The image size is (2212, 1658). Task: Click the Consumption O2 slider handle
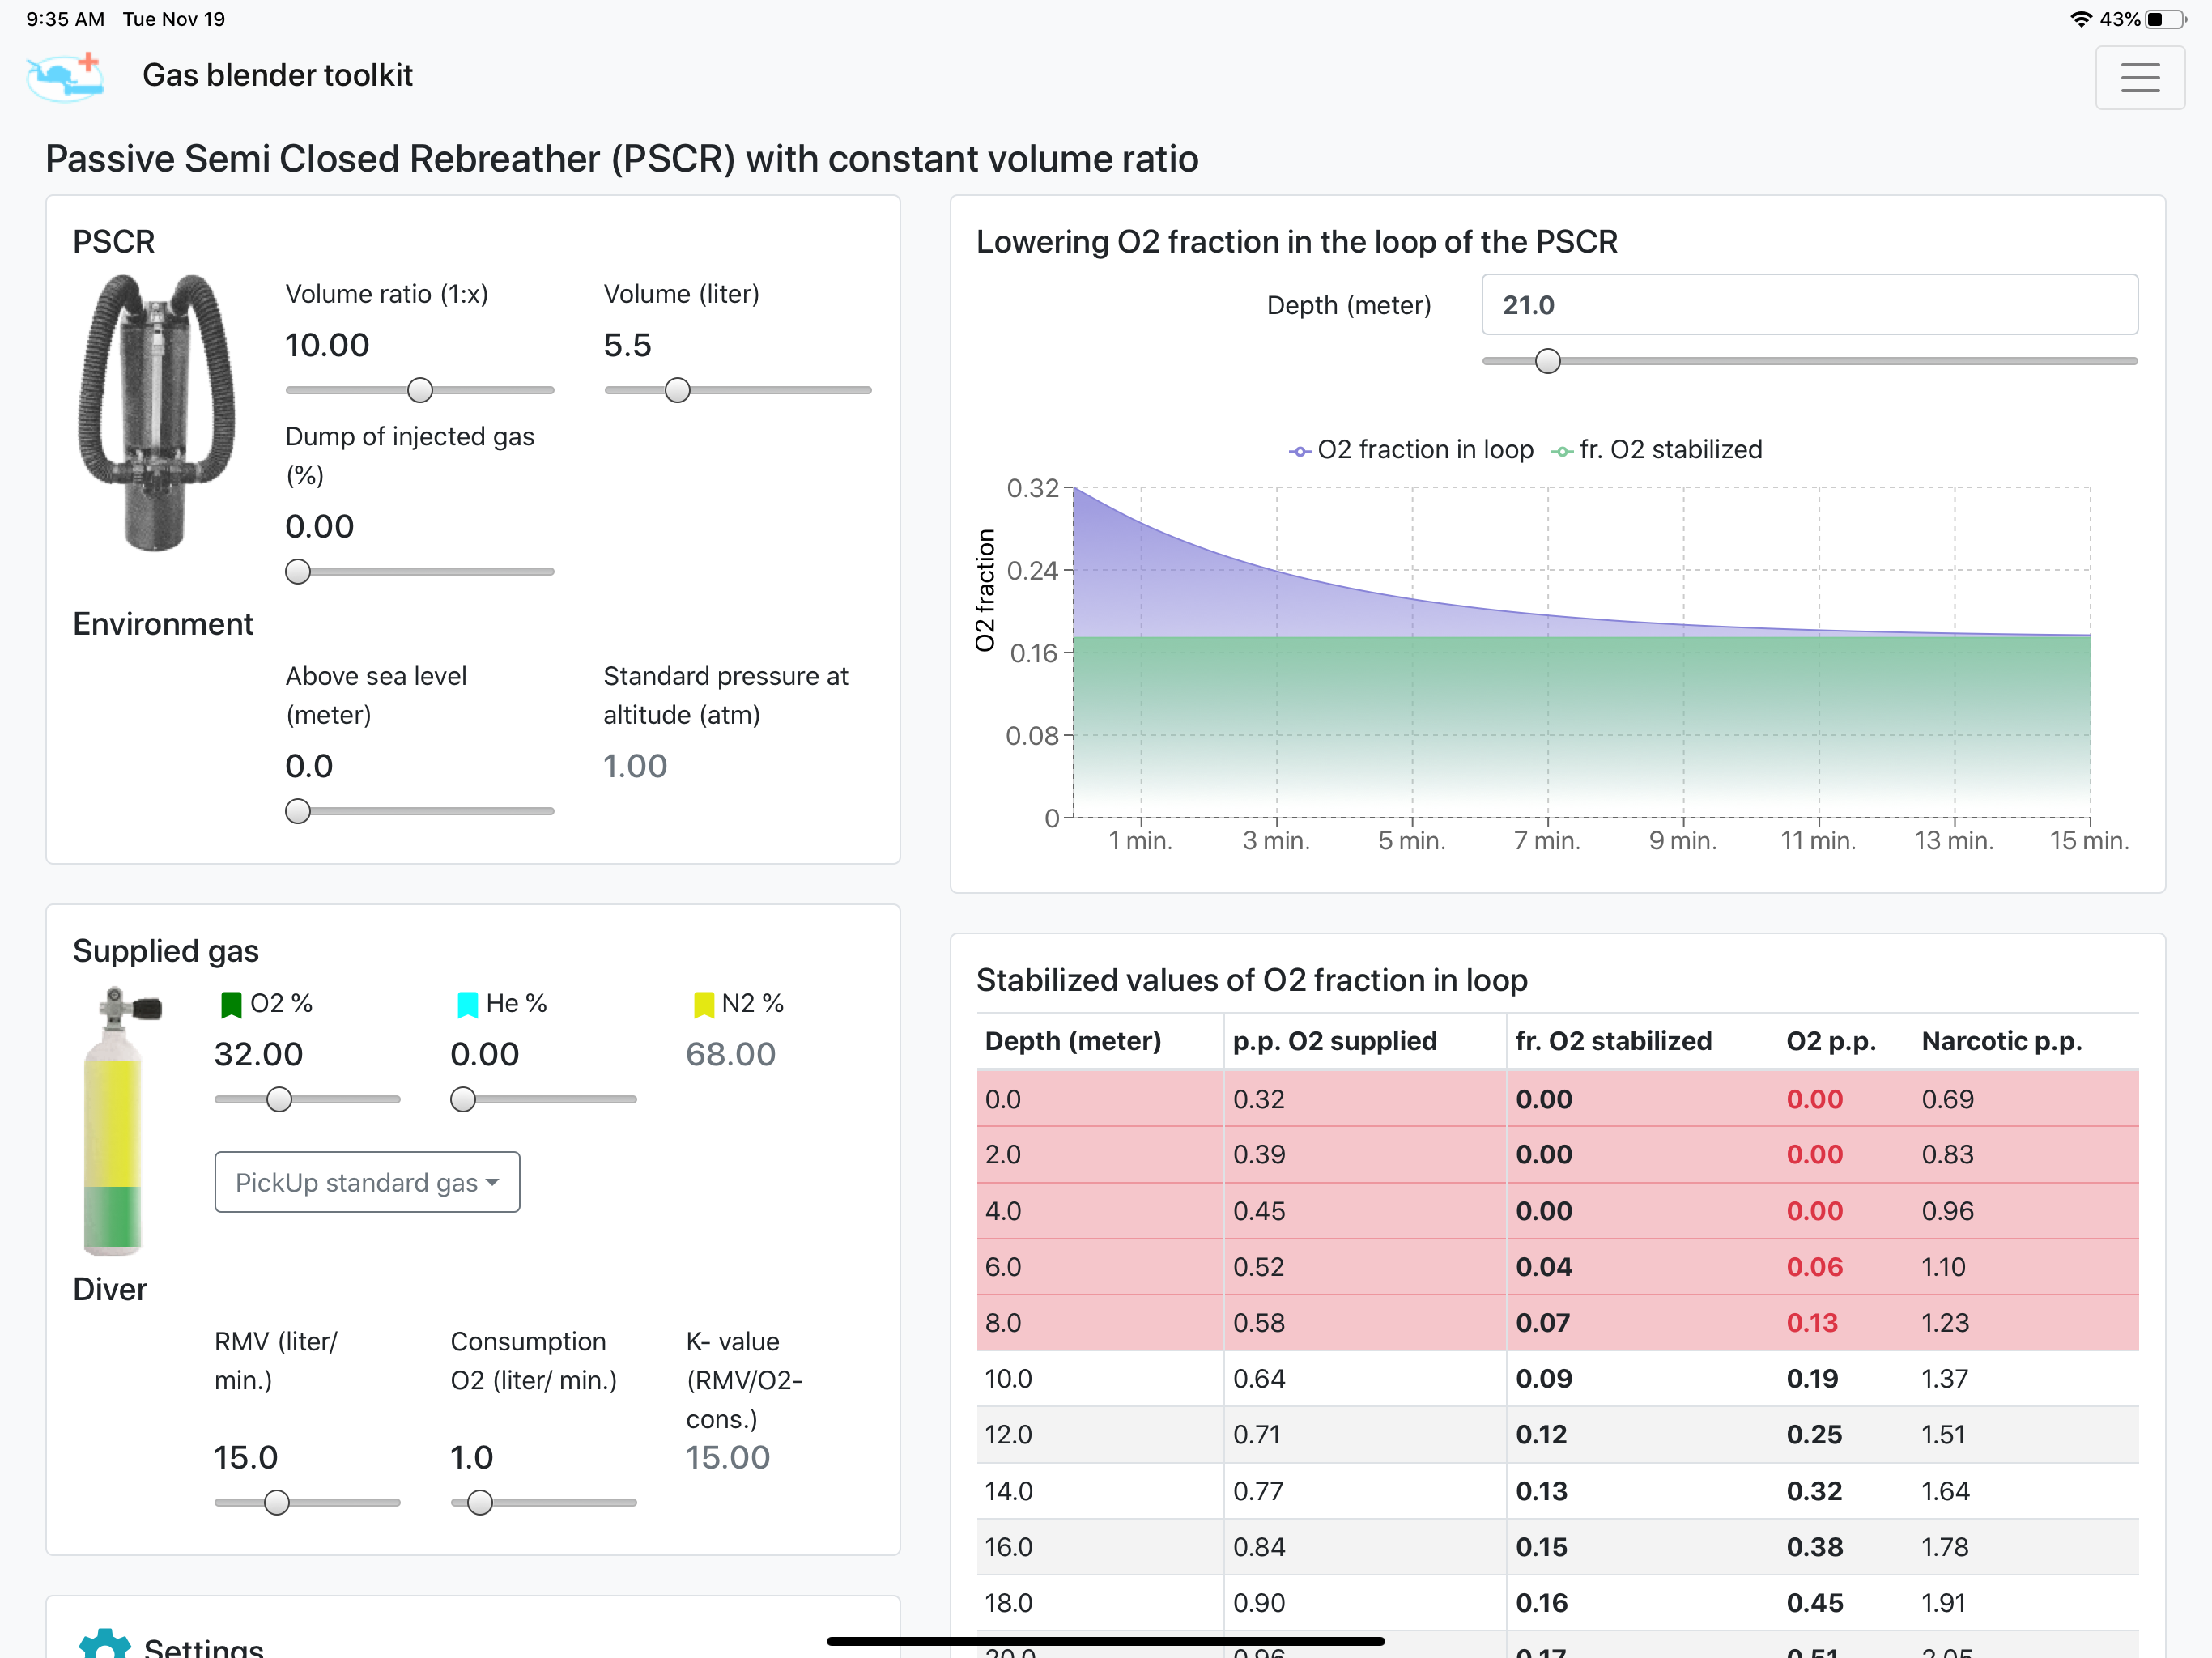tap(480, 1502)
